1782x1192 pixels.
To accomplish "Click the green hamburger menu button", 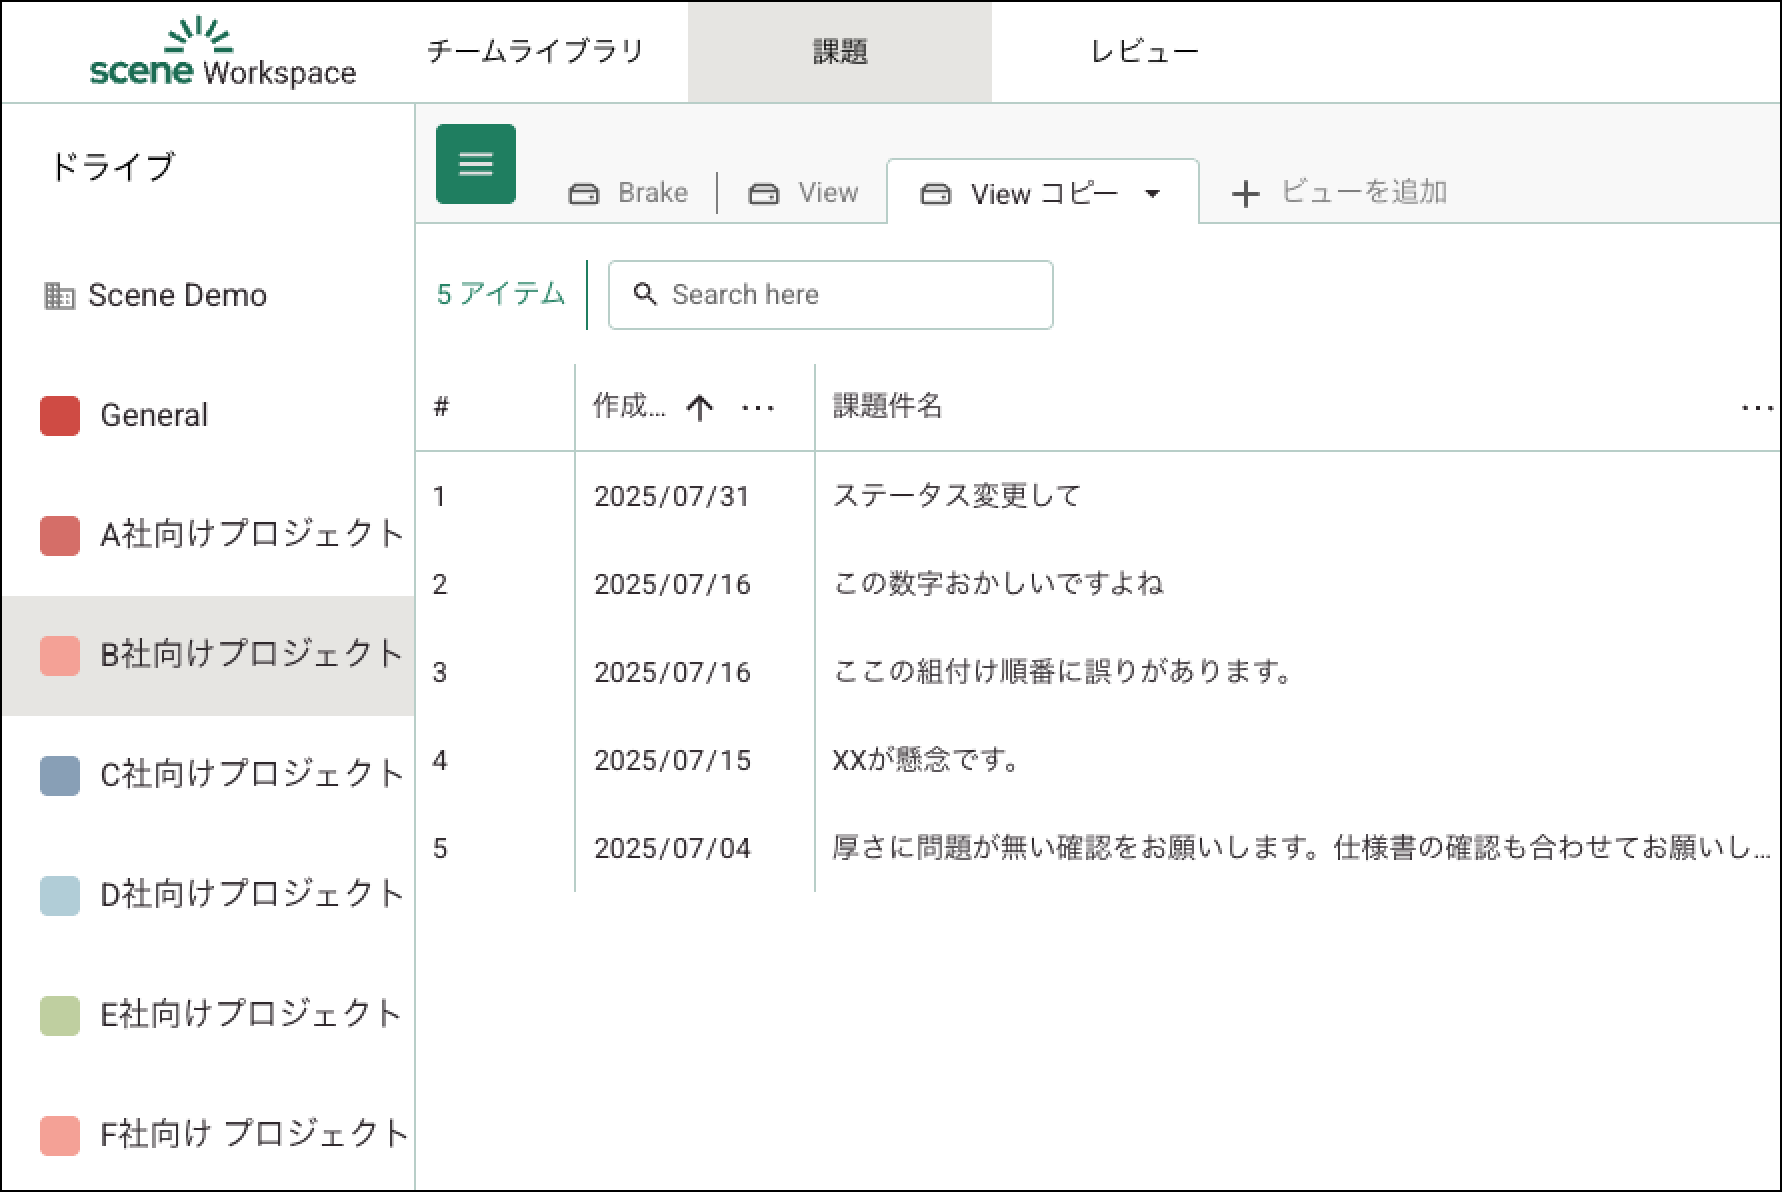I will pos(475,164).
